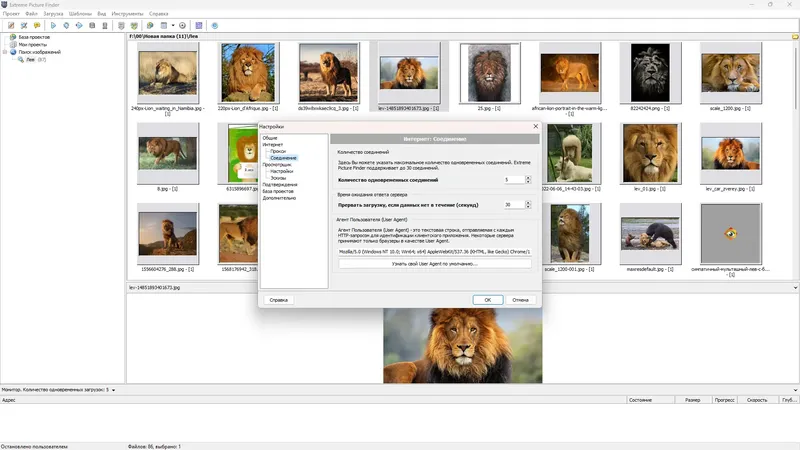
Task: Collapse the Поиск изображений tree node
Action: (x=5, y=52)
